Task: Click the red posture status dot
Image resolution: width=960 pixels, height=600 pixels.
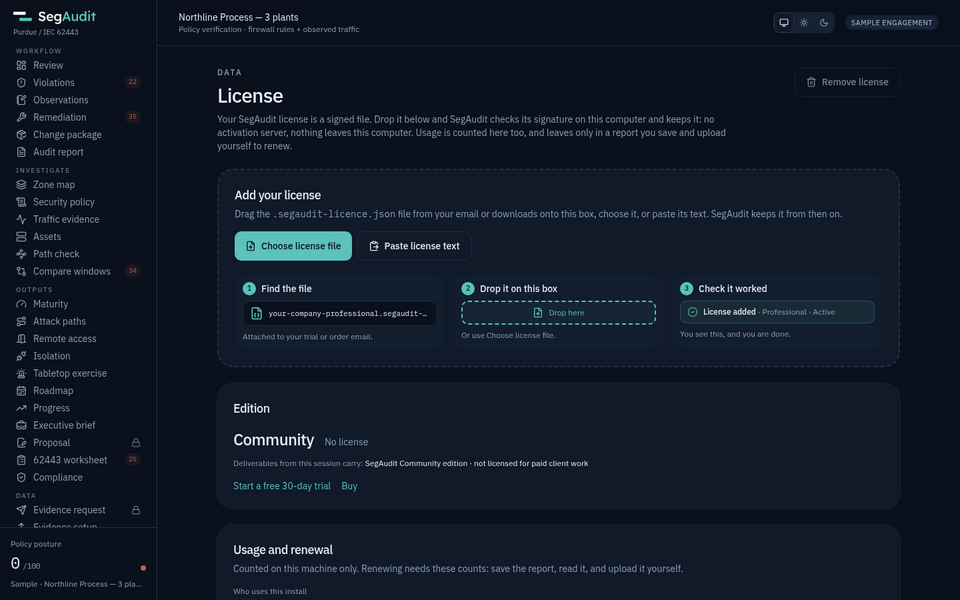Action: 143,568
